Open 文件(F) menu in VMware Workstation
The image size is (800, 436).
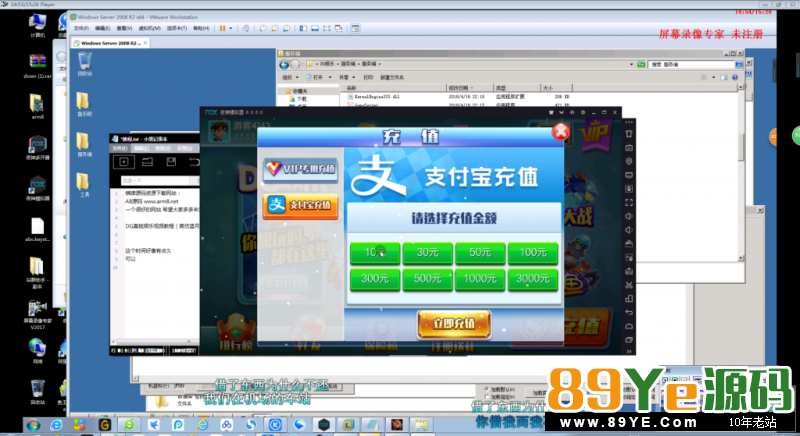[x=81, y=29]
